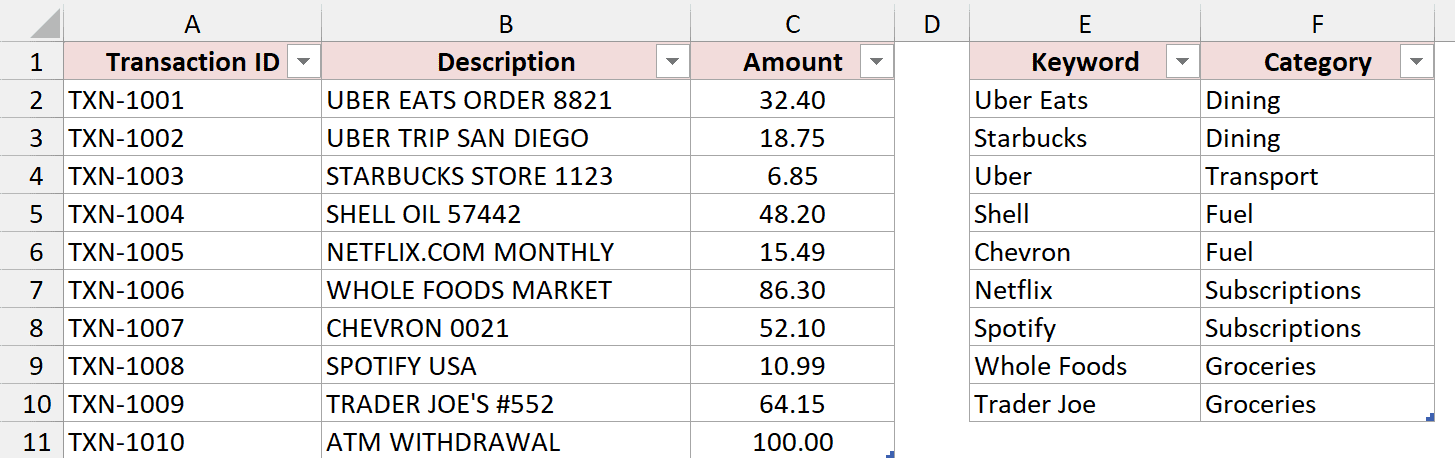This screenshot has height=458, width=1455.
Task: Open the Amount filter dropdown
Action: (x=876, y=63)
